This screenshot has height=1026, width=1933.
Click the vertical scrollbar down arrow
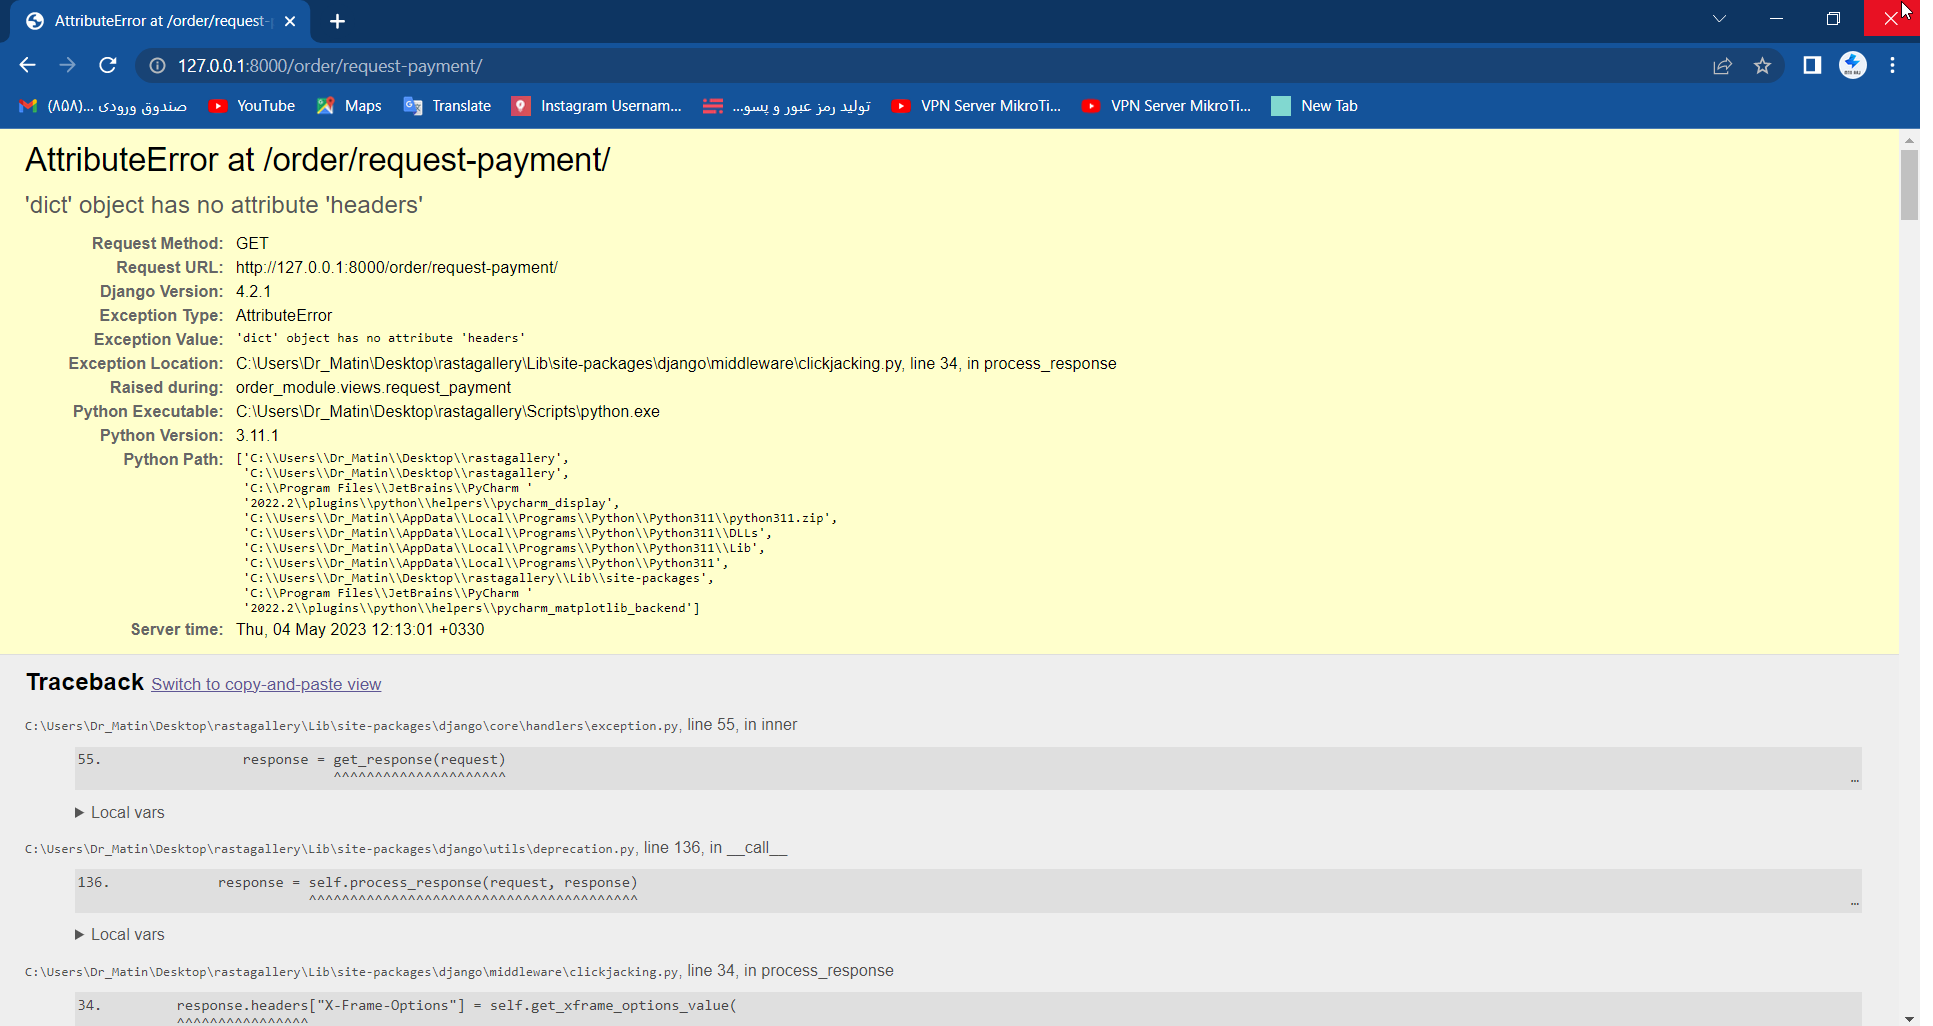click(x=1909, y=1018)
